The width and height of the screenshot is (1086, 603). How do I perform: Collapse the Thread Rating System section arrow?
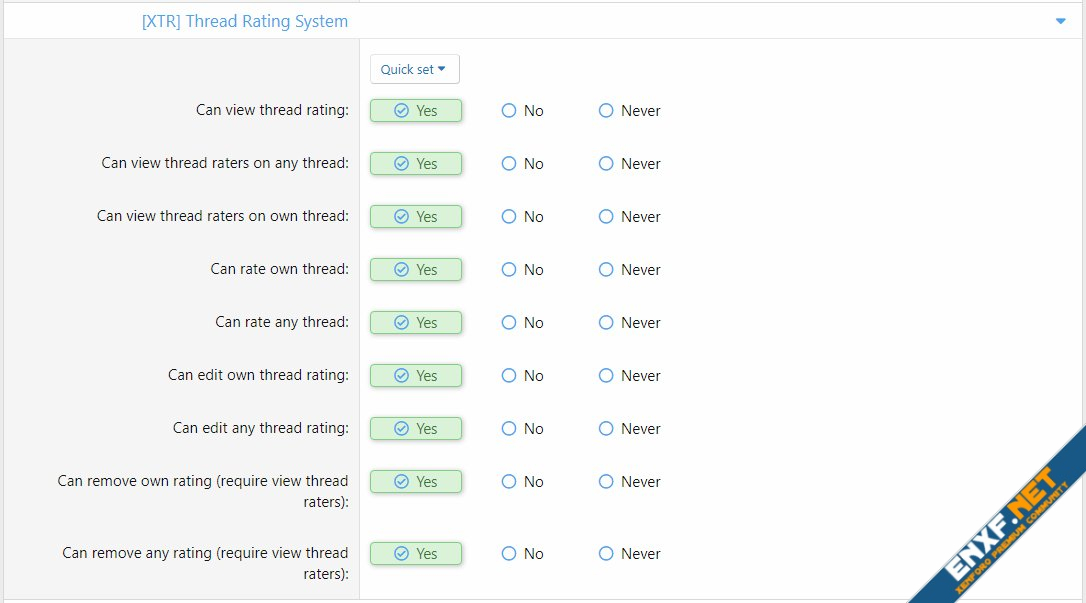click(1060, 21)
